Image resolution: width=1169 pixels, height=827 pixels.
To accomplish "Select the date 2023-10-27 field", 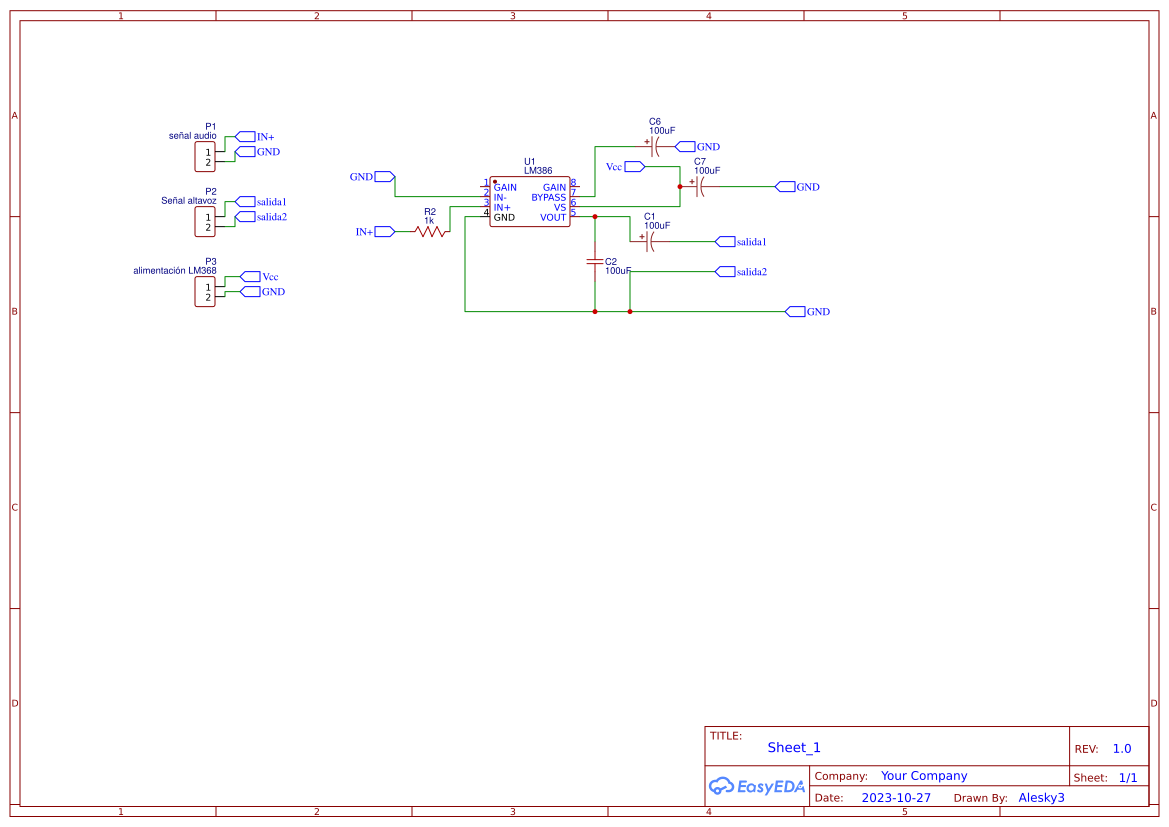I will [896, 798].
